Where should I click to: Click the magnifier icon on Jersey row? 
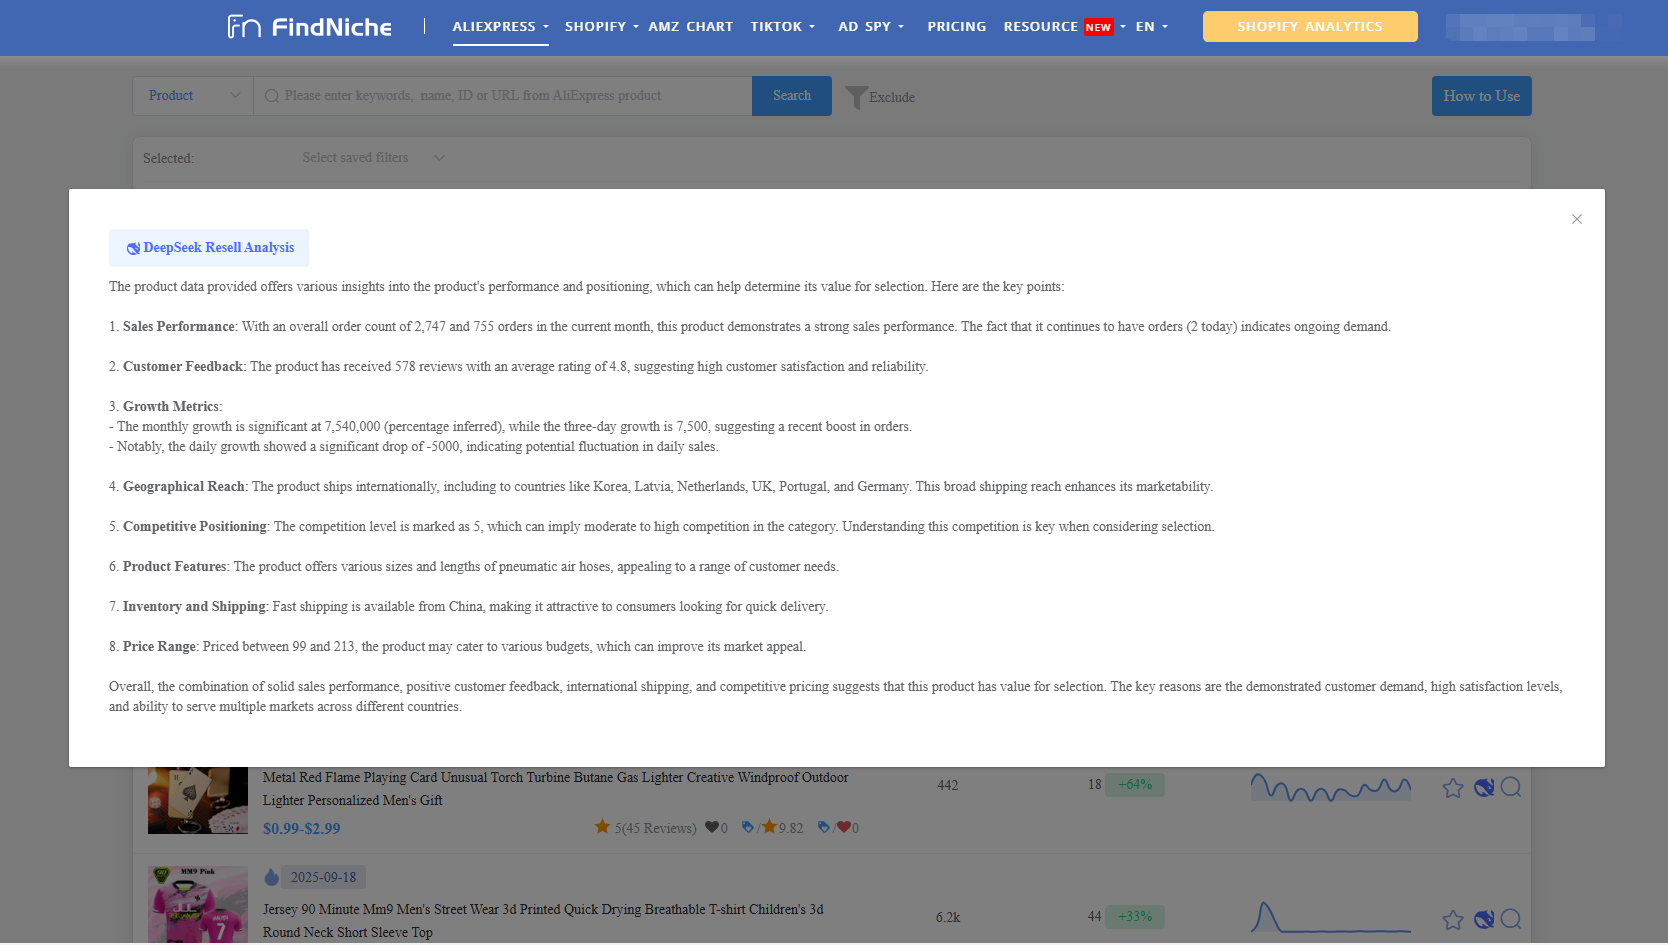point(1511,918)
